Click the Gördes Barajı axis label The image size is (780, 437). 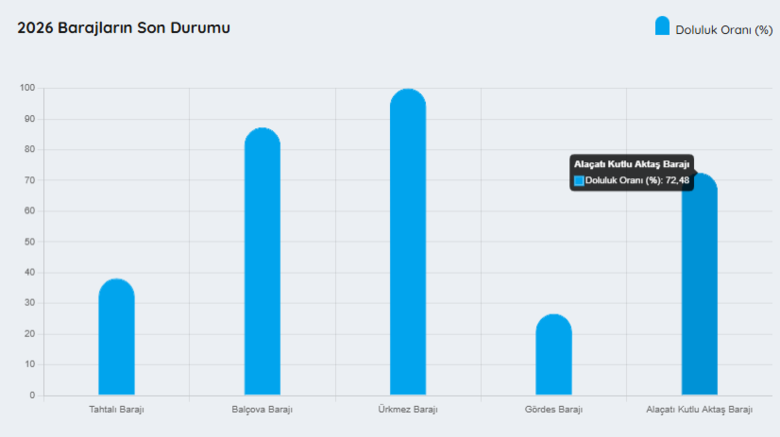coord(553,410)
